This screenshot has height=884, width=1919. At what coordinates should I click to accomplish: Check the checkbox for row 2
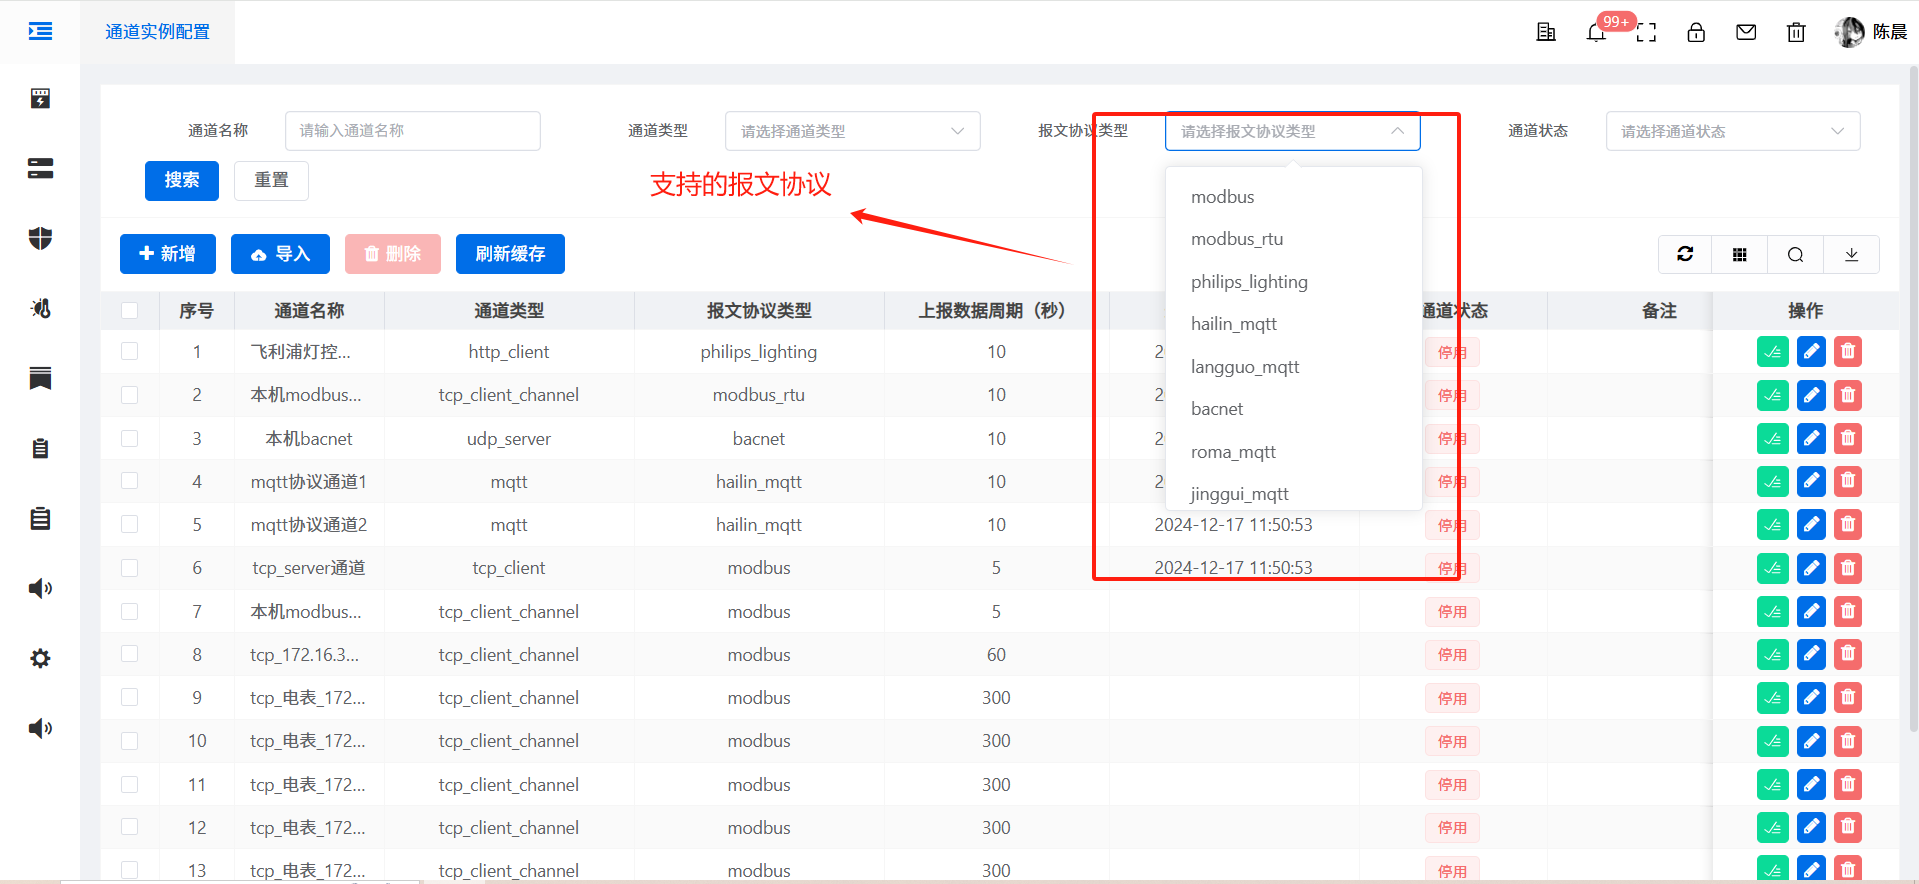click(130, 395)
